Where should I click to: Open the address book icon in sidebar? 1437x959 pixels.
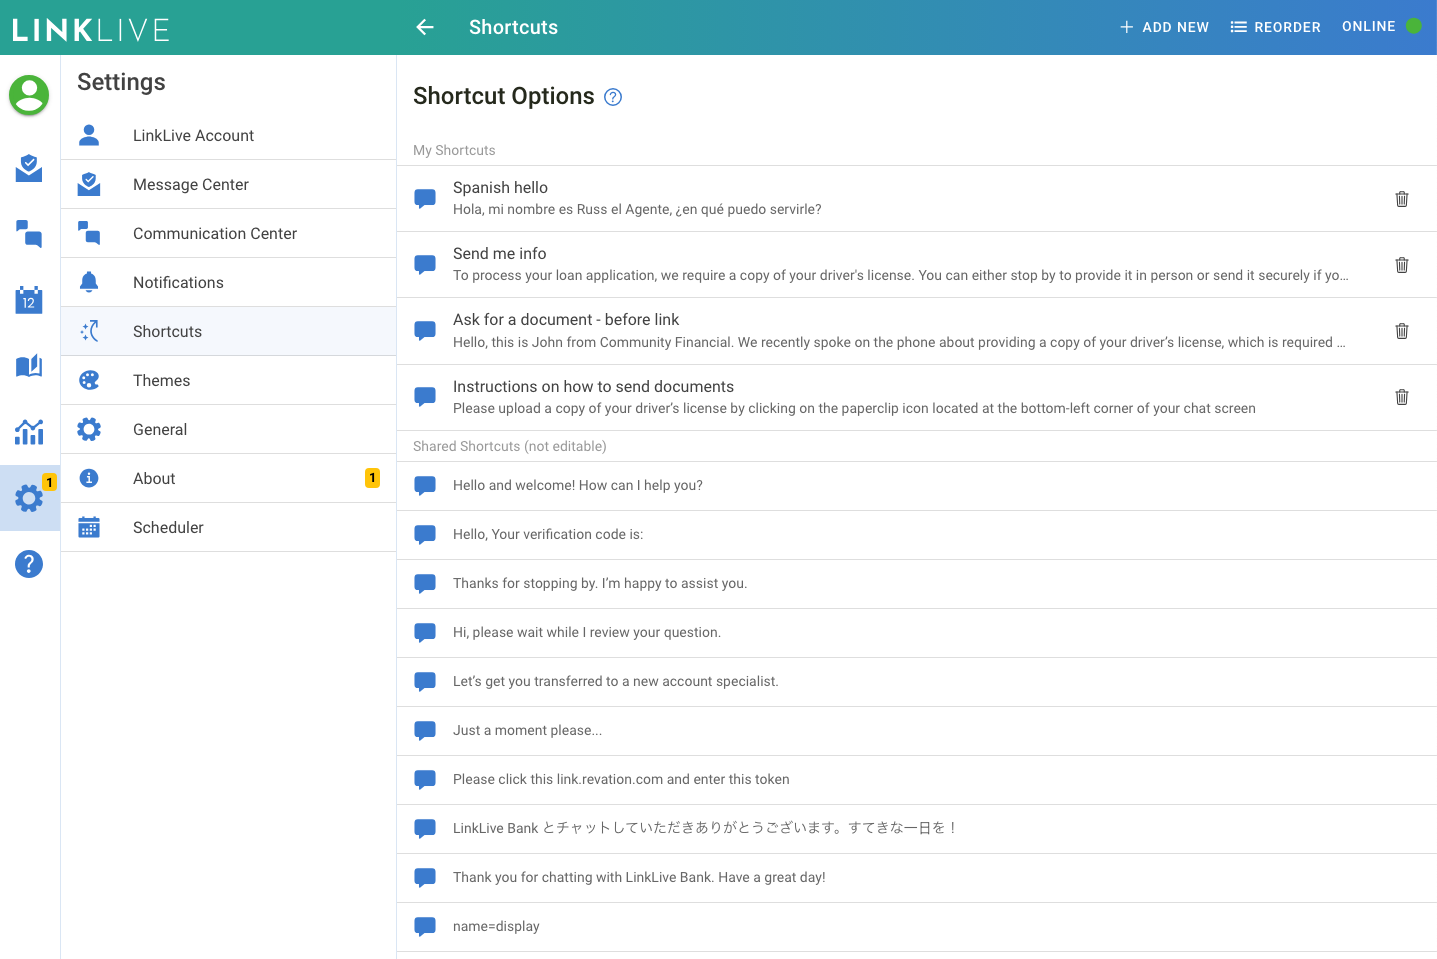(29, 366)
